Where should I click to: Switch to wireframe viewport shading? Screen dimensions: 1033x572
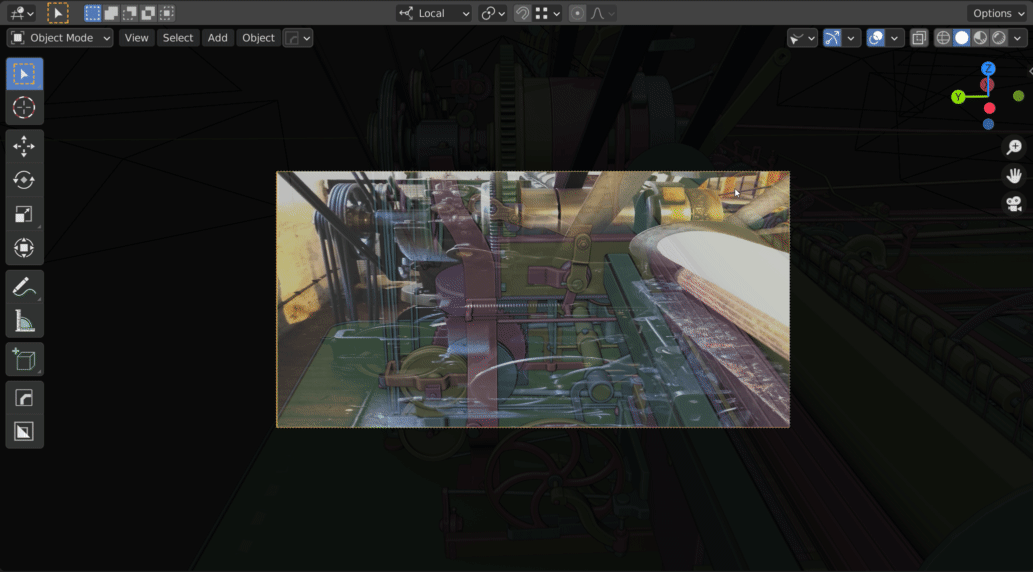pyautogui.click(x=943, y=38)
